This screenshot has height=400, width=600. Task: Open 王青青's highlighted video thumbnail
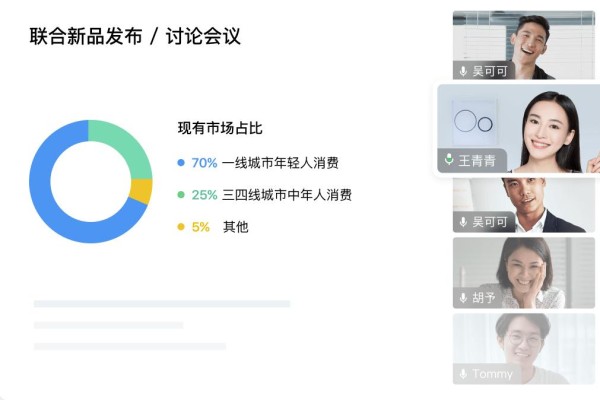tap(518, 128)
